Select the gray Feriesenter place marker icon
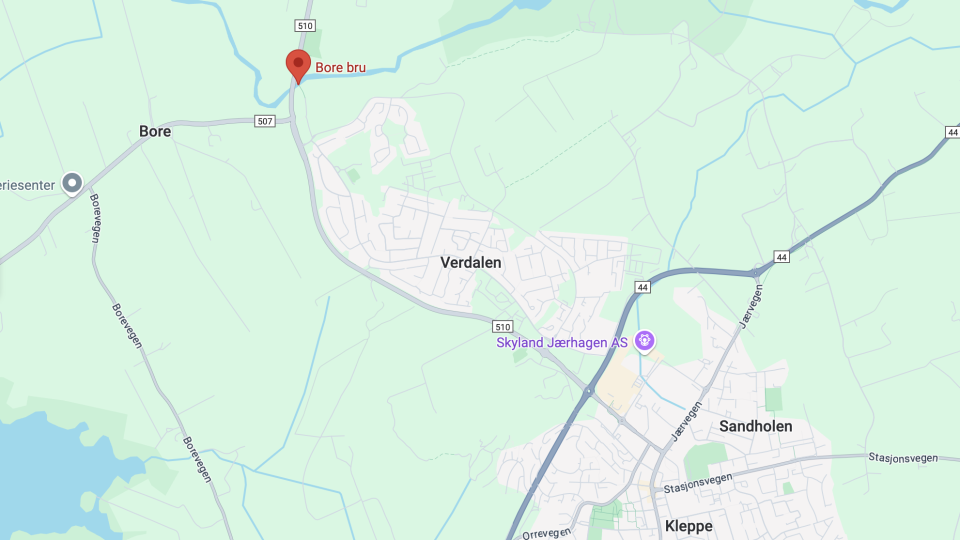This screenshot has width=960, height=540. click(x=72, y=183)
